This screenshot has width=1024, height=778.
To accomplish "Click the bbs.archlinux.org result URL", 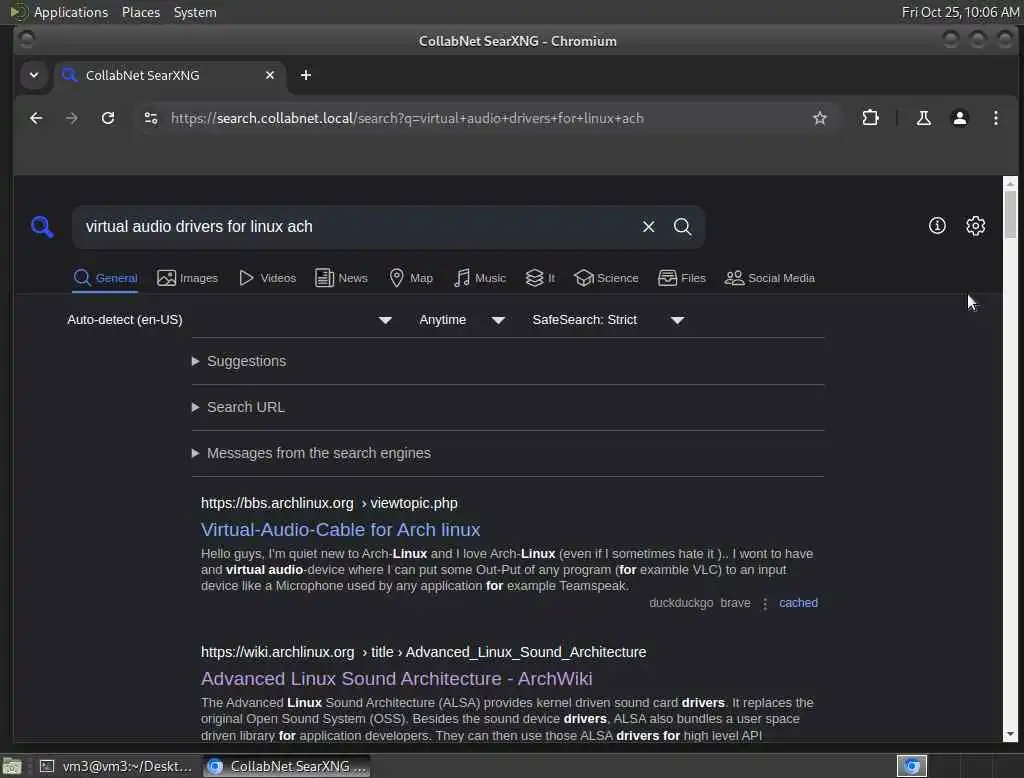I will pyautogui.click(x=329, y=503).
